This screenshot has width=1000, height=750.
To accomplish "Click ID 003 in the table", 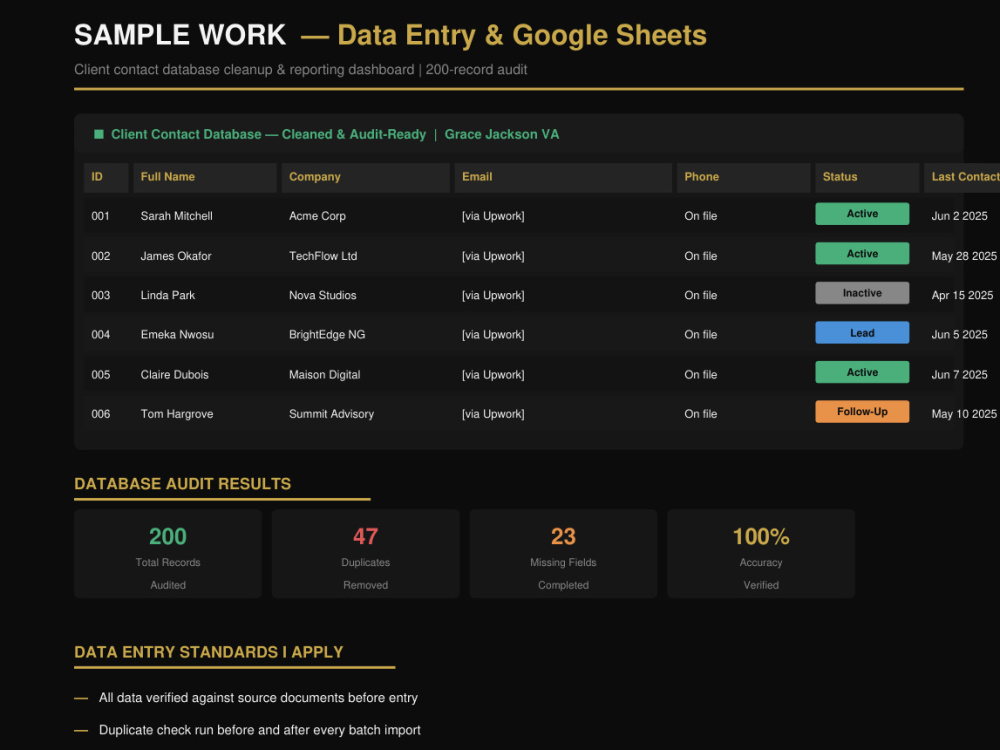I will (100, 295).
